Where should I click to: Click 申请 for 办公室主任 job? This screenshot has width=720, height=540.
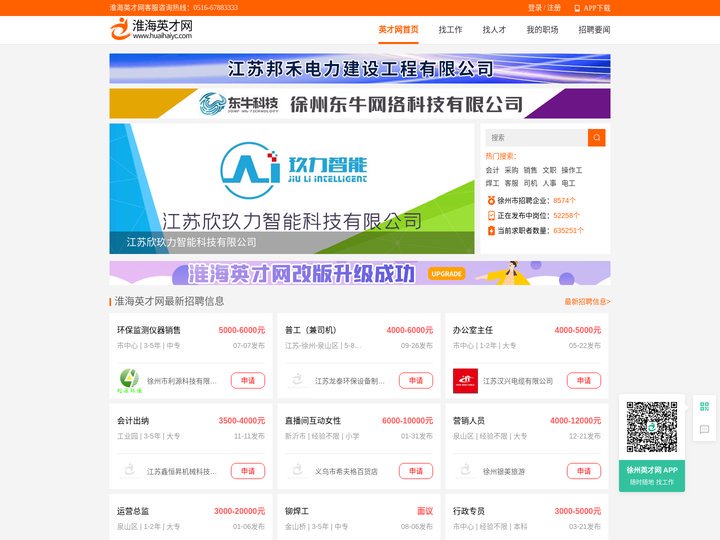click(584, 381)
